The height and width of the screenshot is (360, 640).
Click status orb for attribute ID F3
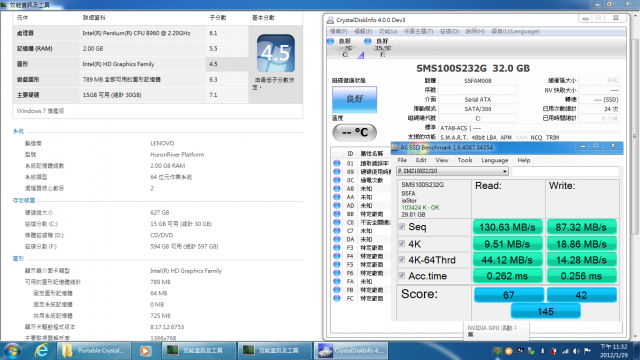point(337,248)
